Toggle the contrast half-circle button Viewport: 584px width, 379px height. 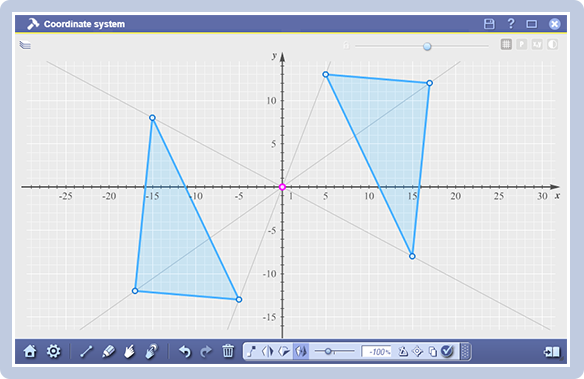click(552, 44)
